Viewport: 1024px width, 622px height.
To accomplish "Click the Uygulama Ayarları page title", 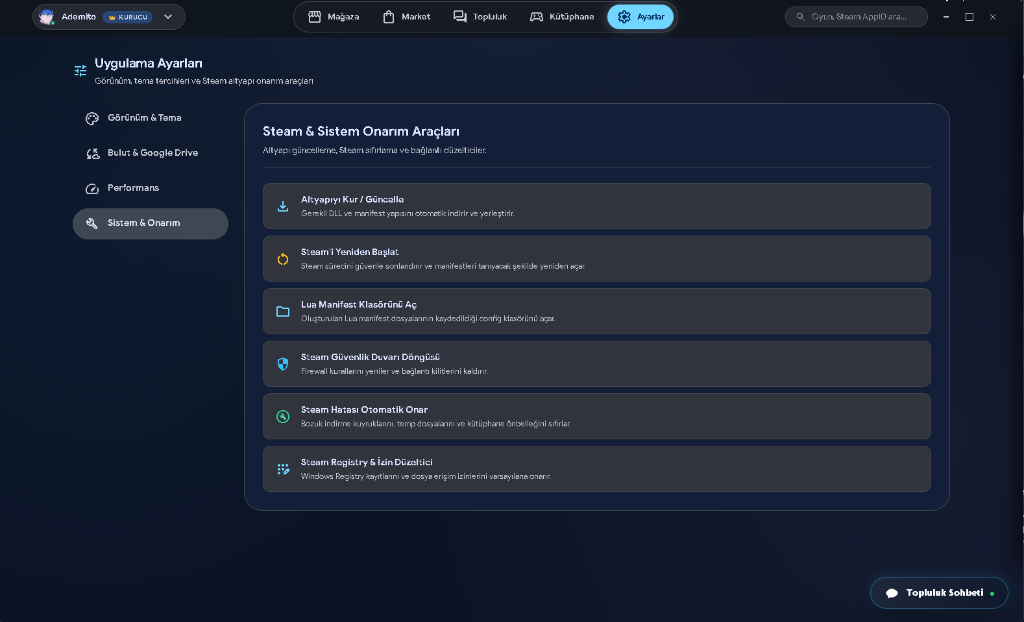I will 148,63.
